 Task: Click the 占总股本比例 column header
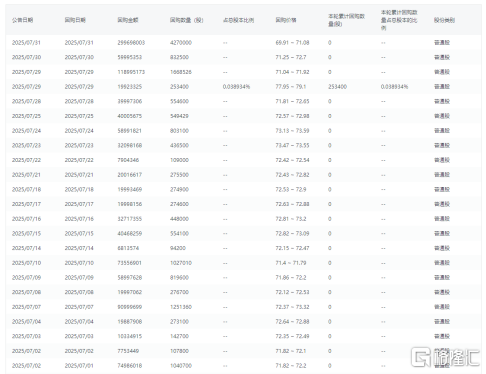point(238,20)
